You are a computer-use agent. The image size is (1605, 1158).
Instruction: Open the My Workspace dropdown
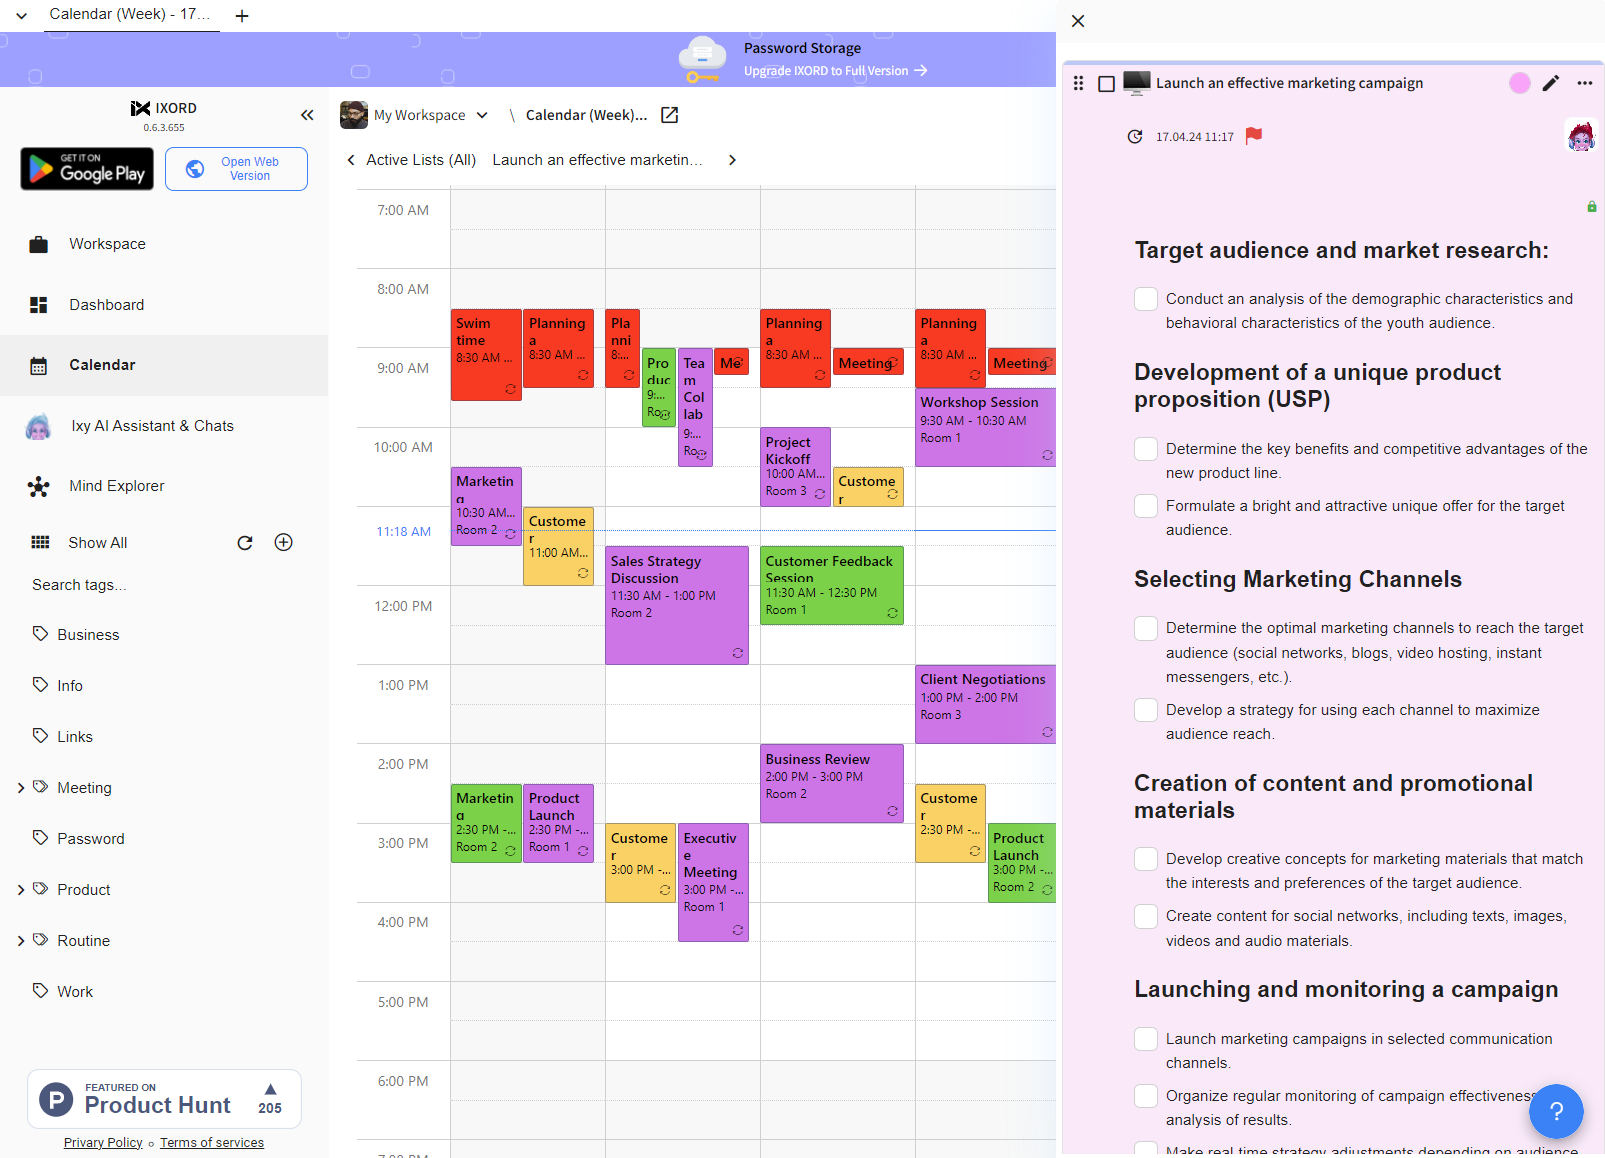click(x=415, y=115)
